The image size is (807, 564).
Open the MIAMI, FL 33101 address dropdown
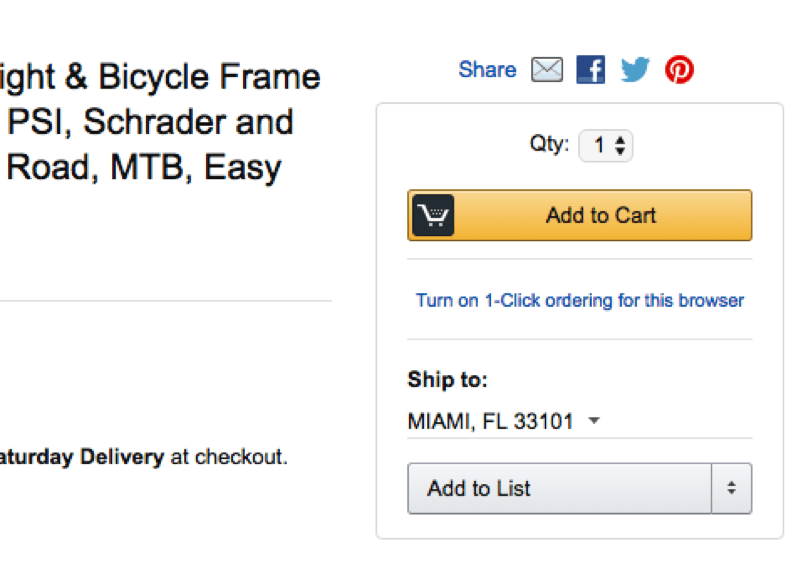pyautogui.click(x=504, y=421)
